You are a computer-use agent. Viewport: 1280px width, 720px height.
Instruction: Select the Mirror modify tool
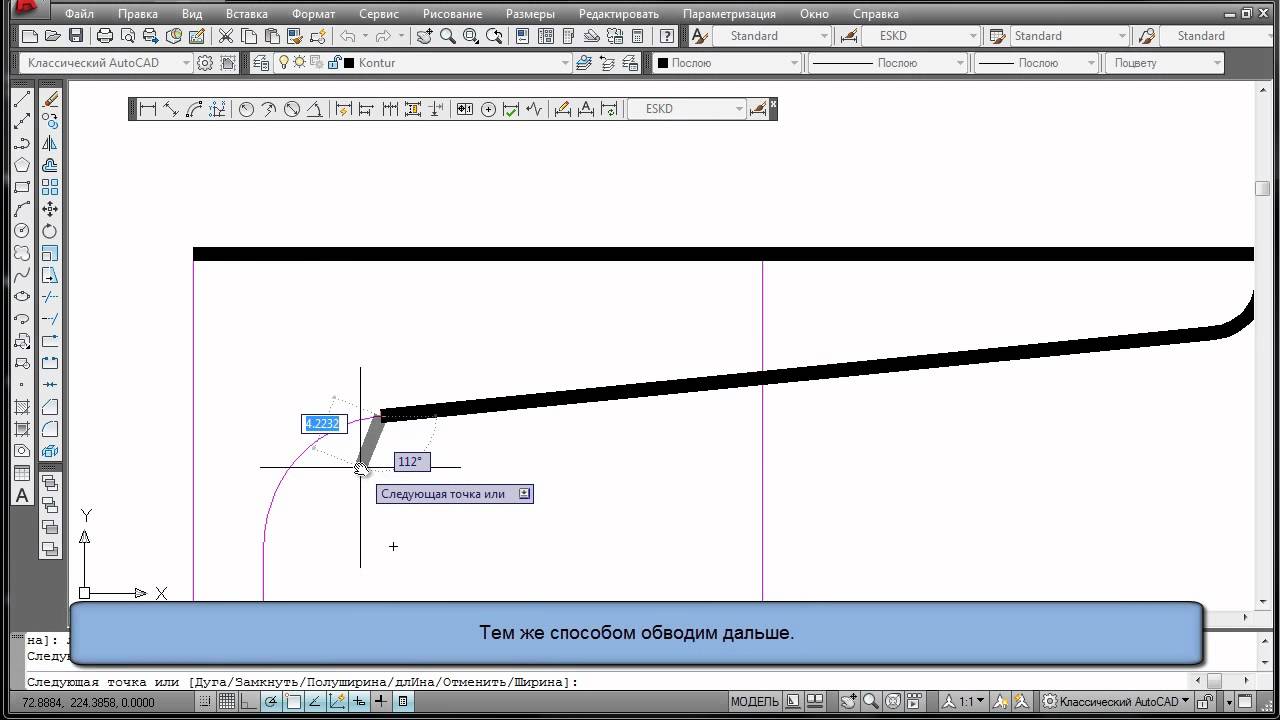click(x=50, y=143)
